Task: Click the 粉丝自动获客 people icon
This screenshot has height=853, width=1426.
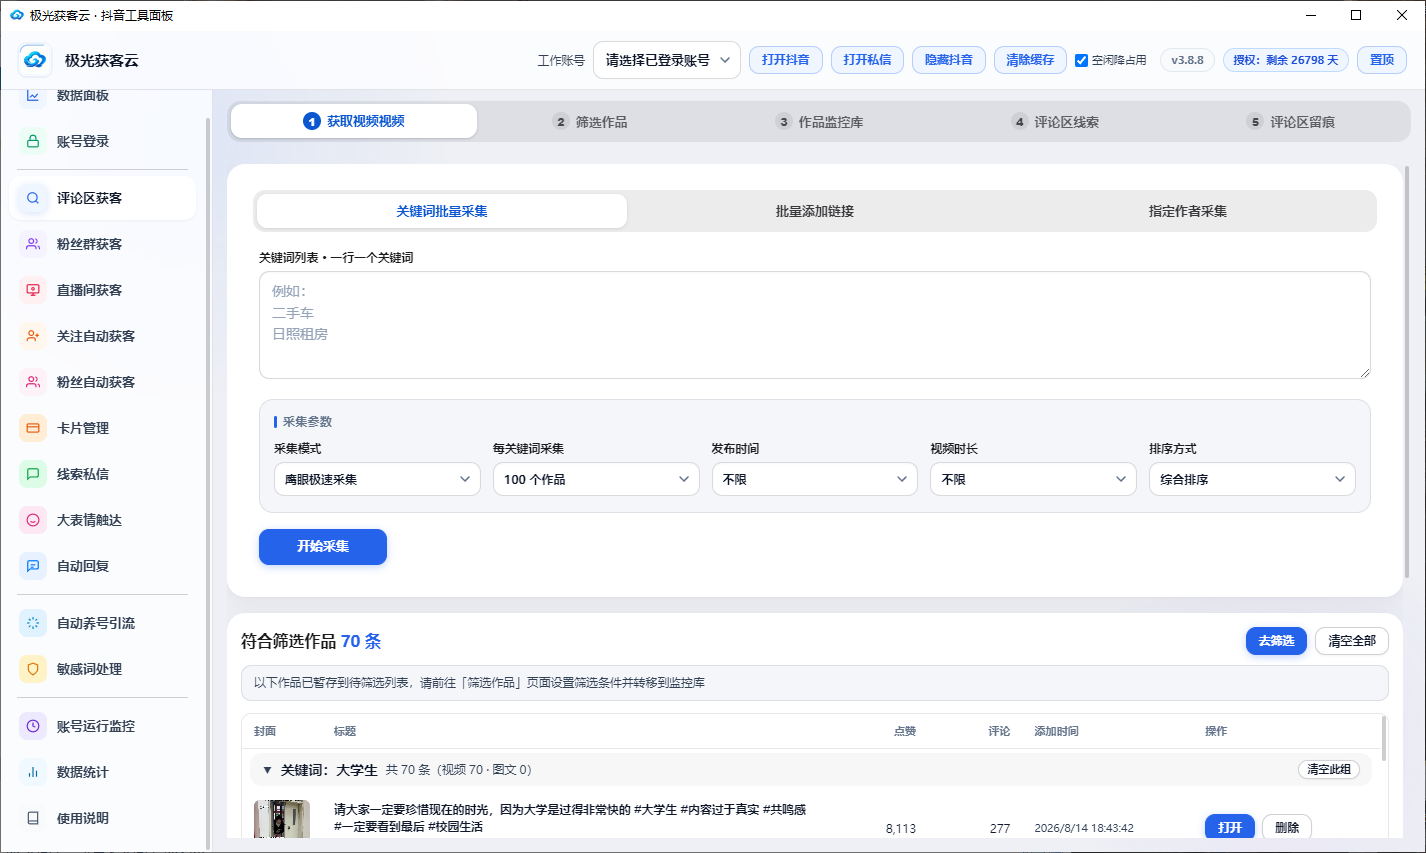Action: click(x=33, y=382)
